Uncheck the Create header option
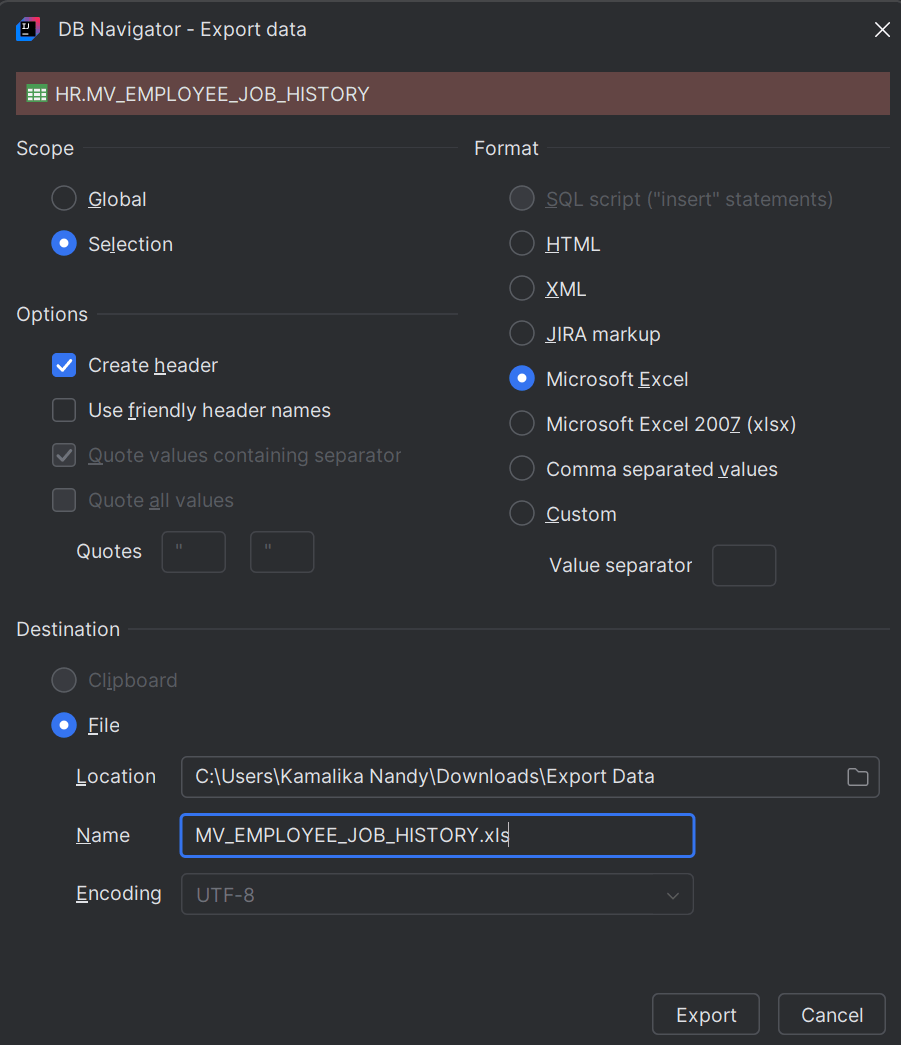This screenshot has height=1045, width=901. pos(63,365)
